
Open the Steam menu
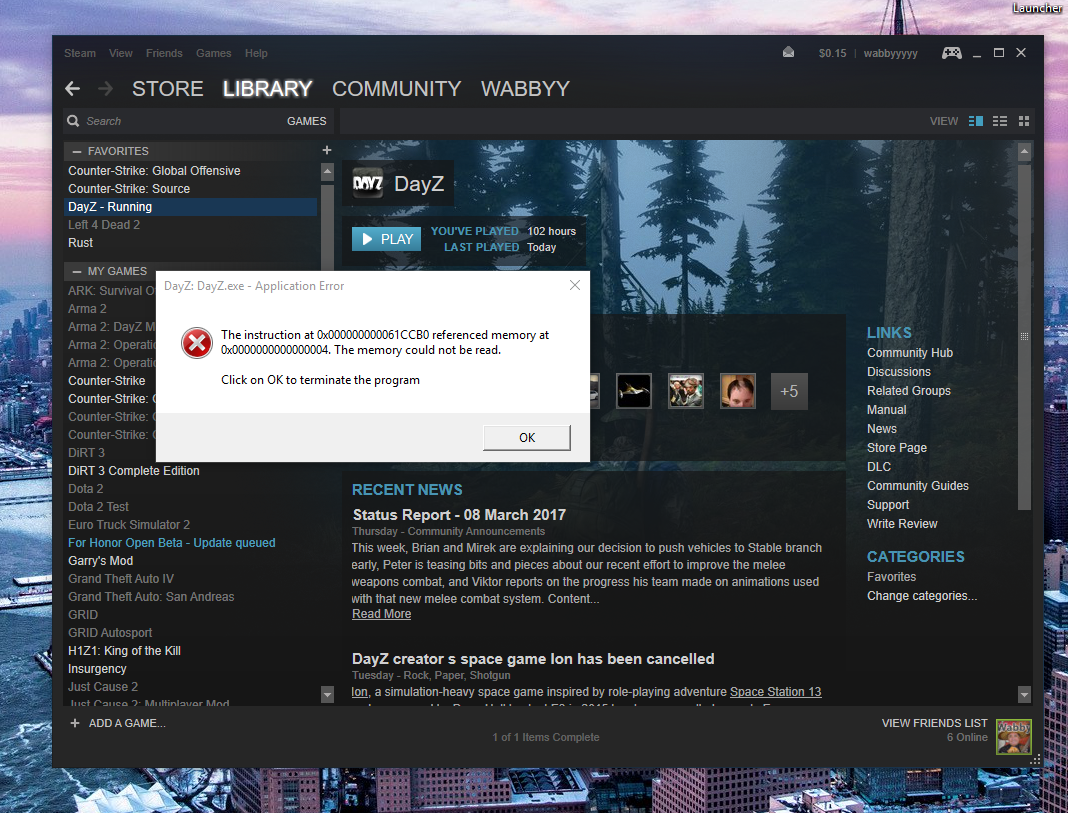(80, 53)
